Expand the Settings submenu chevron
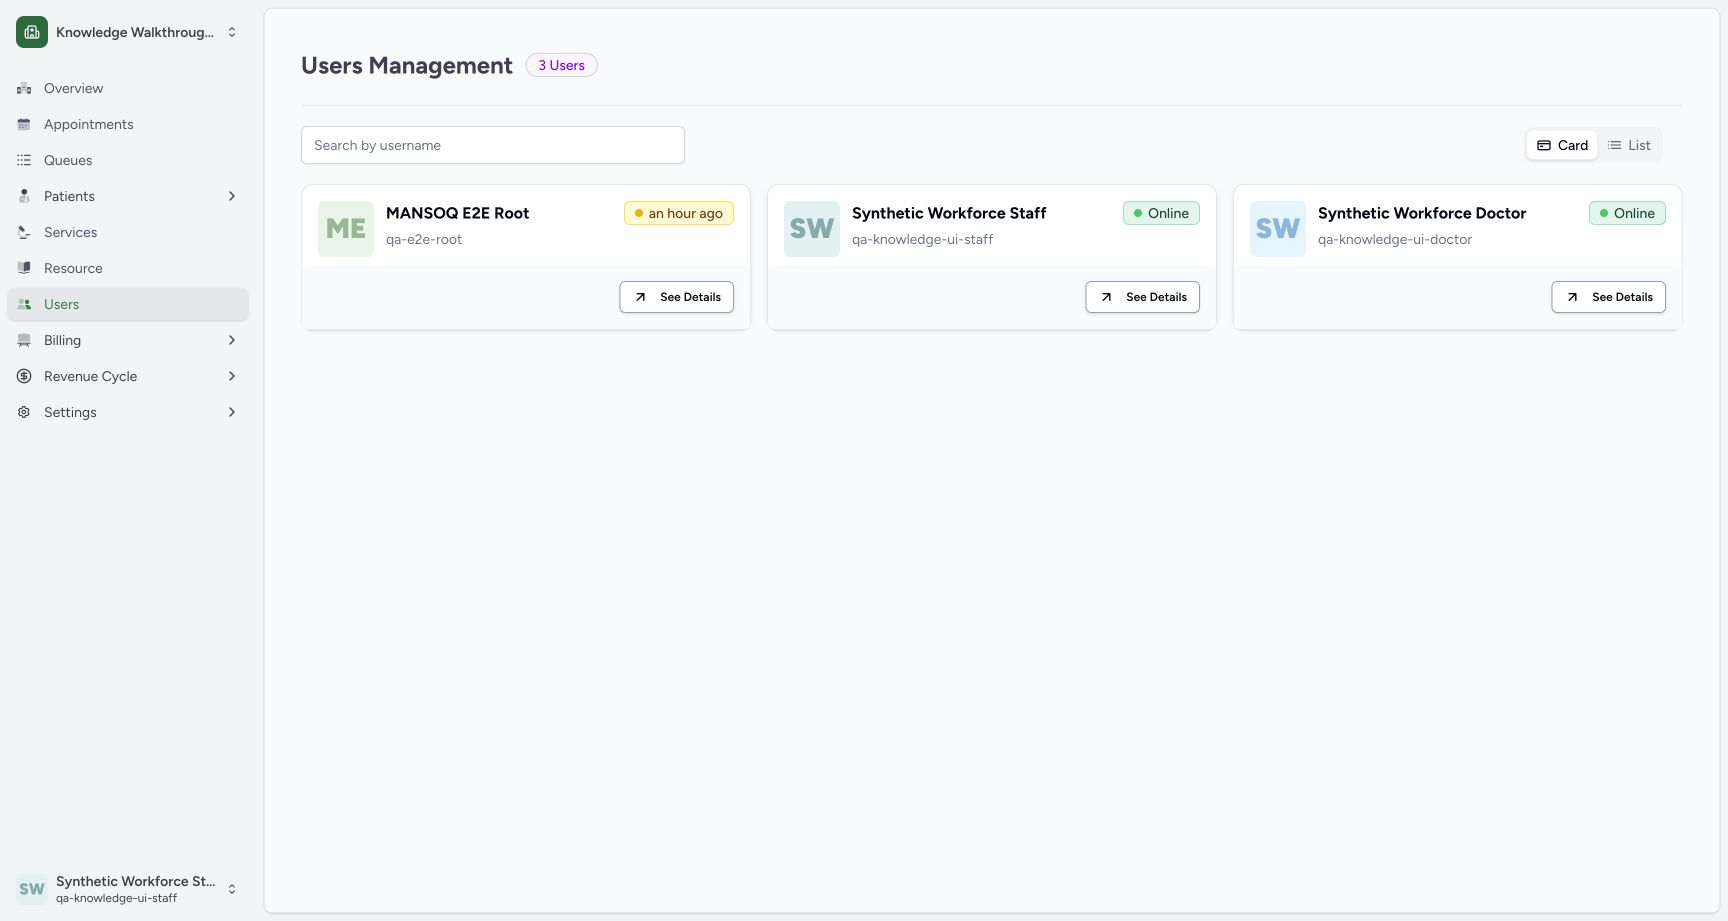Image resolution: width=1728 pixels, height=921 pixels. (x=232, y=413)
